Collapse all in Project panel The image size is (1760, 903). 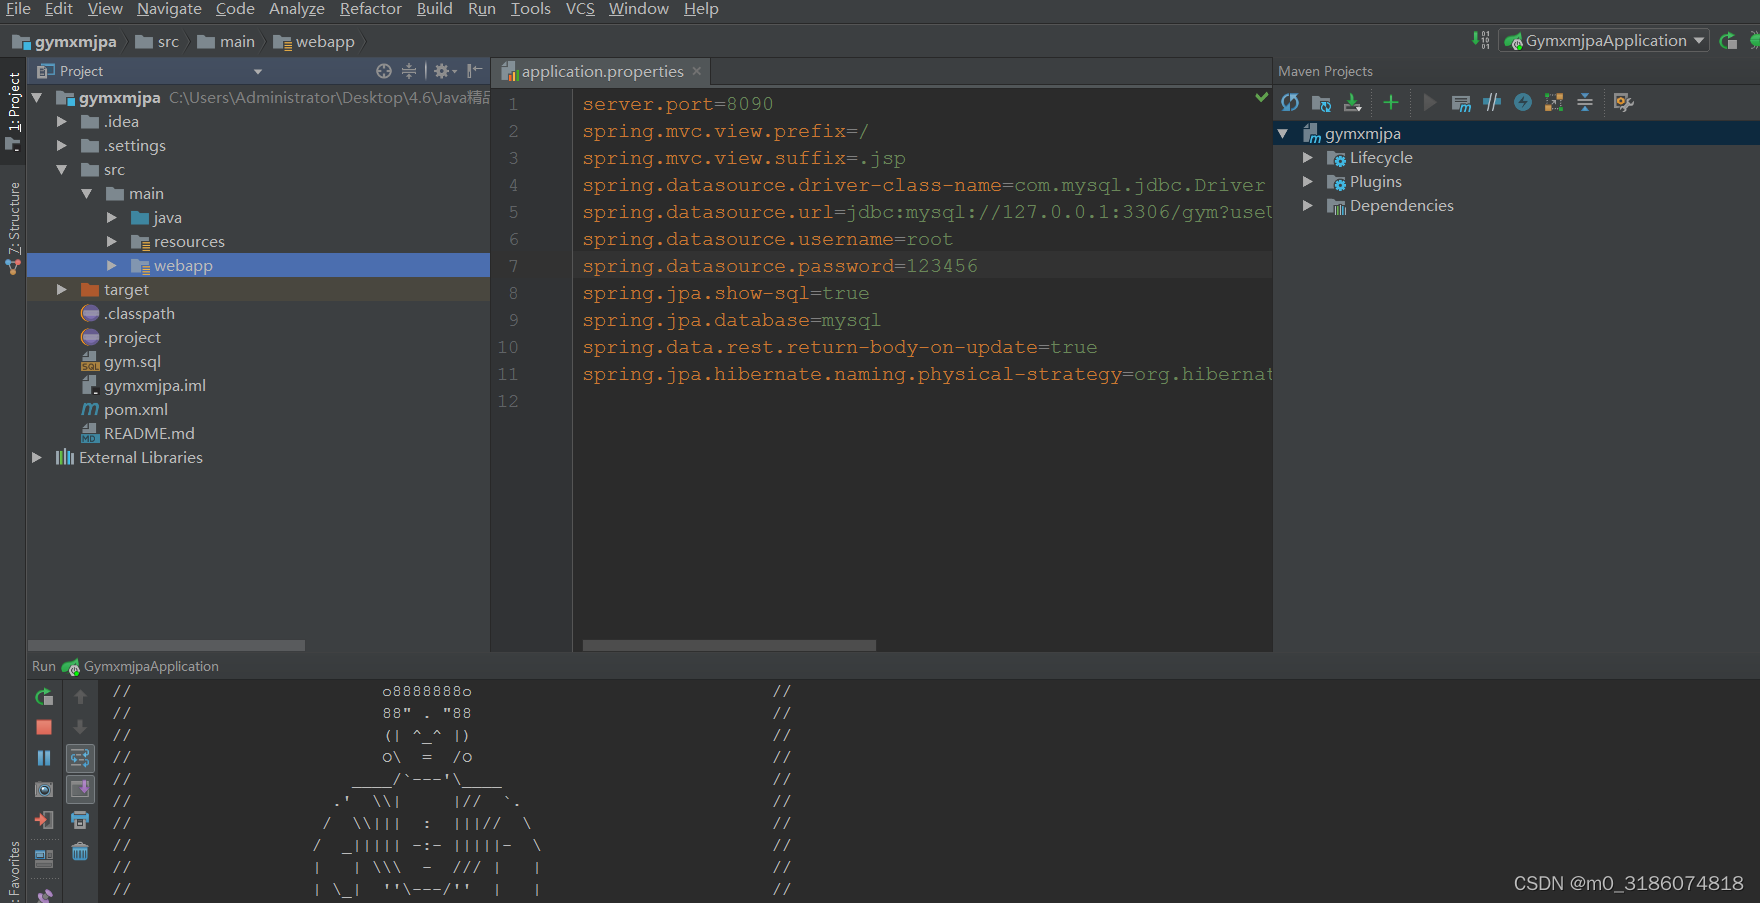[x=409, y=71]
